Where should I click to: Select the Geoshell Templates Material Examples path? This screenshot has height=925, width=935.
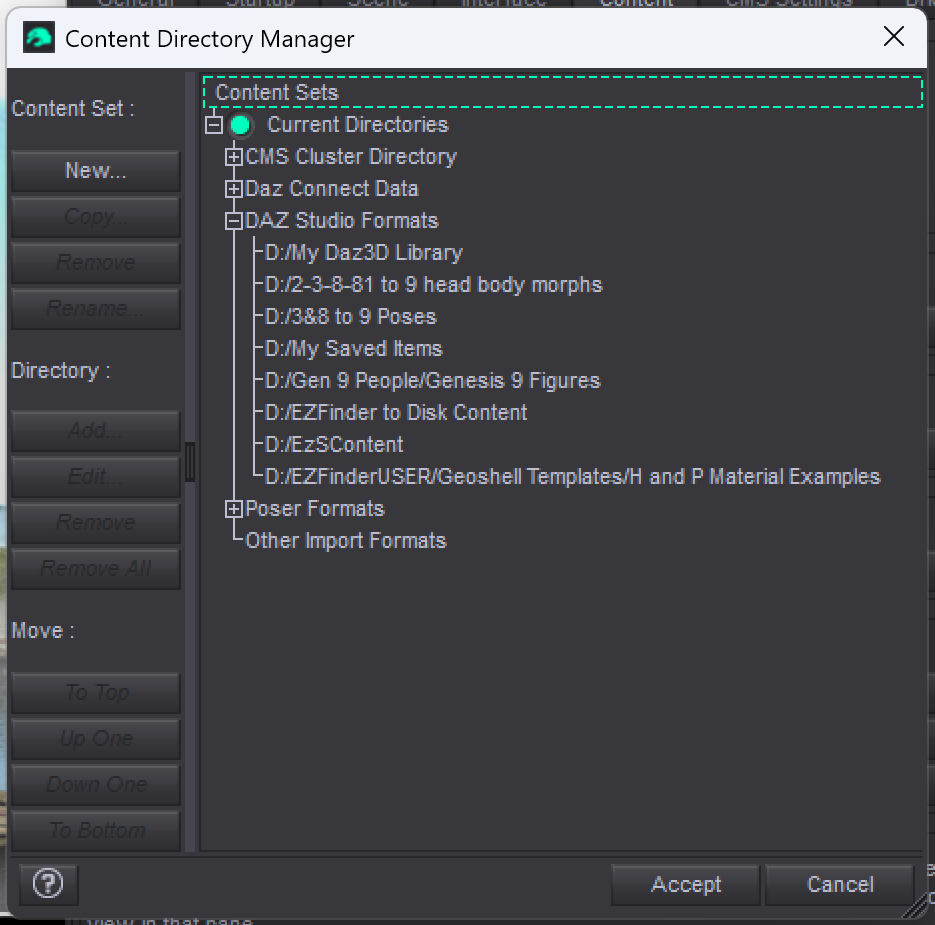point(572,477)
